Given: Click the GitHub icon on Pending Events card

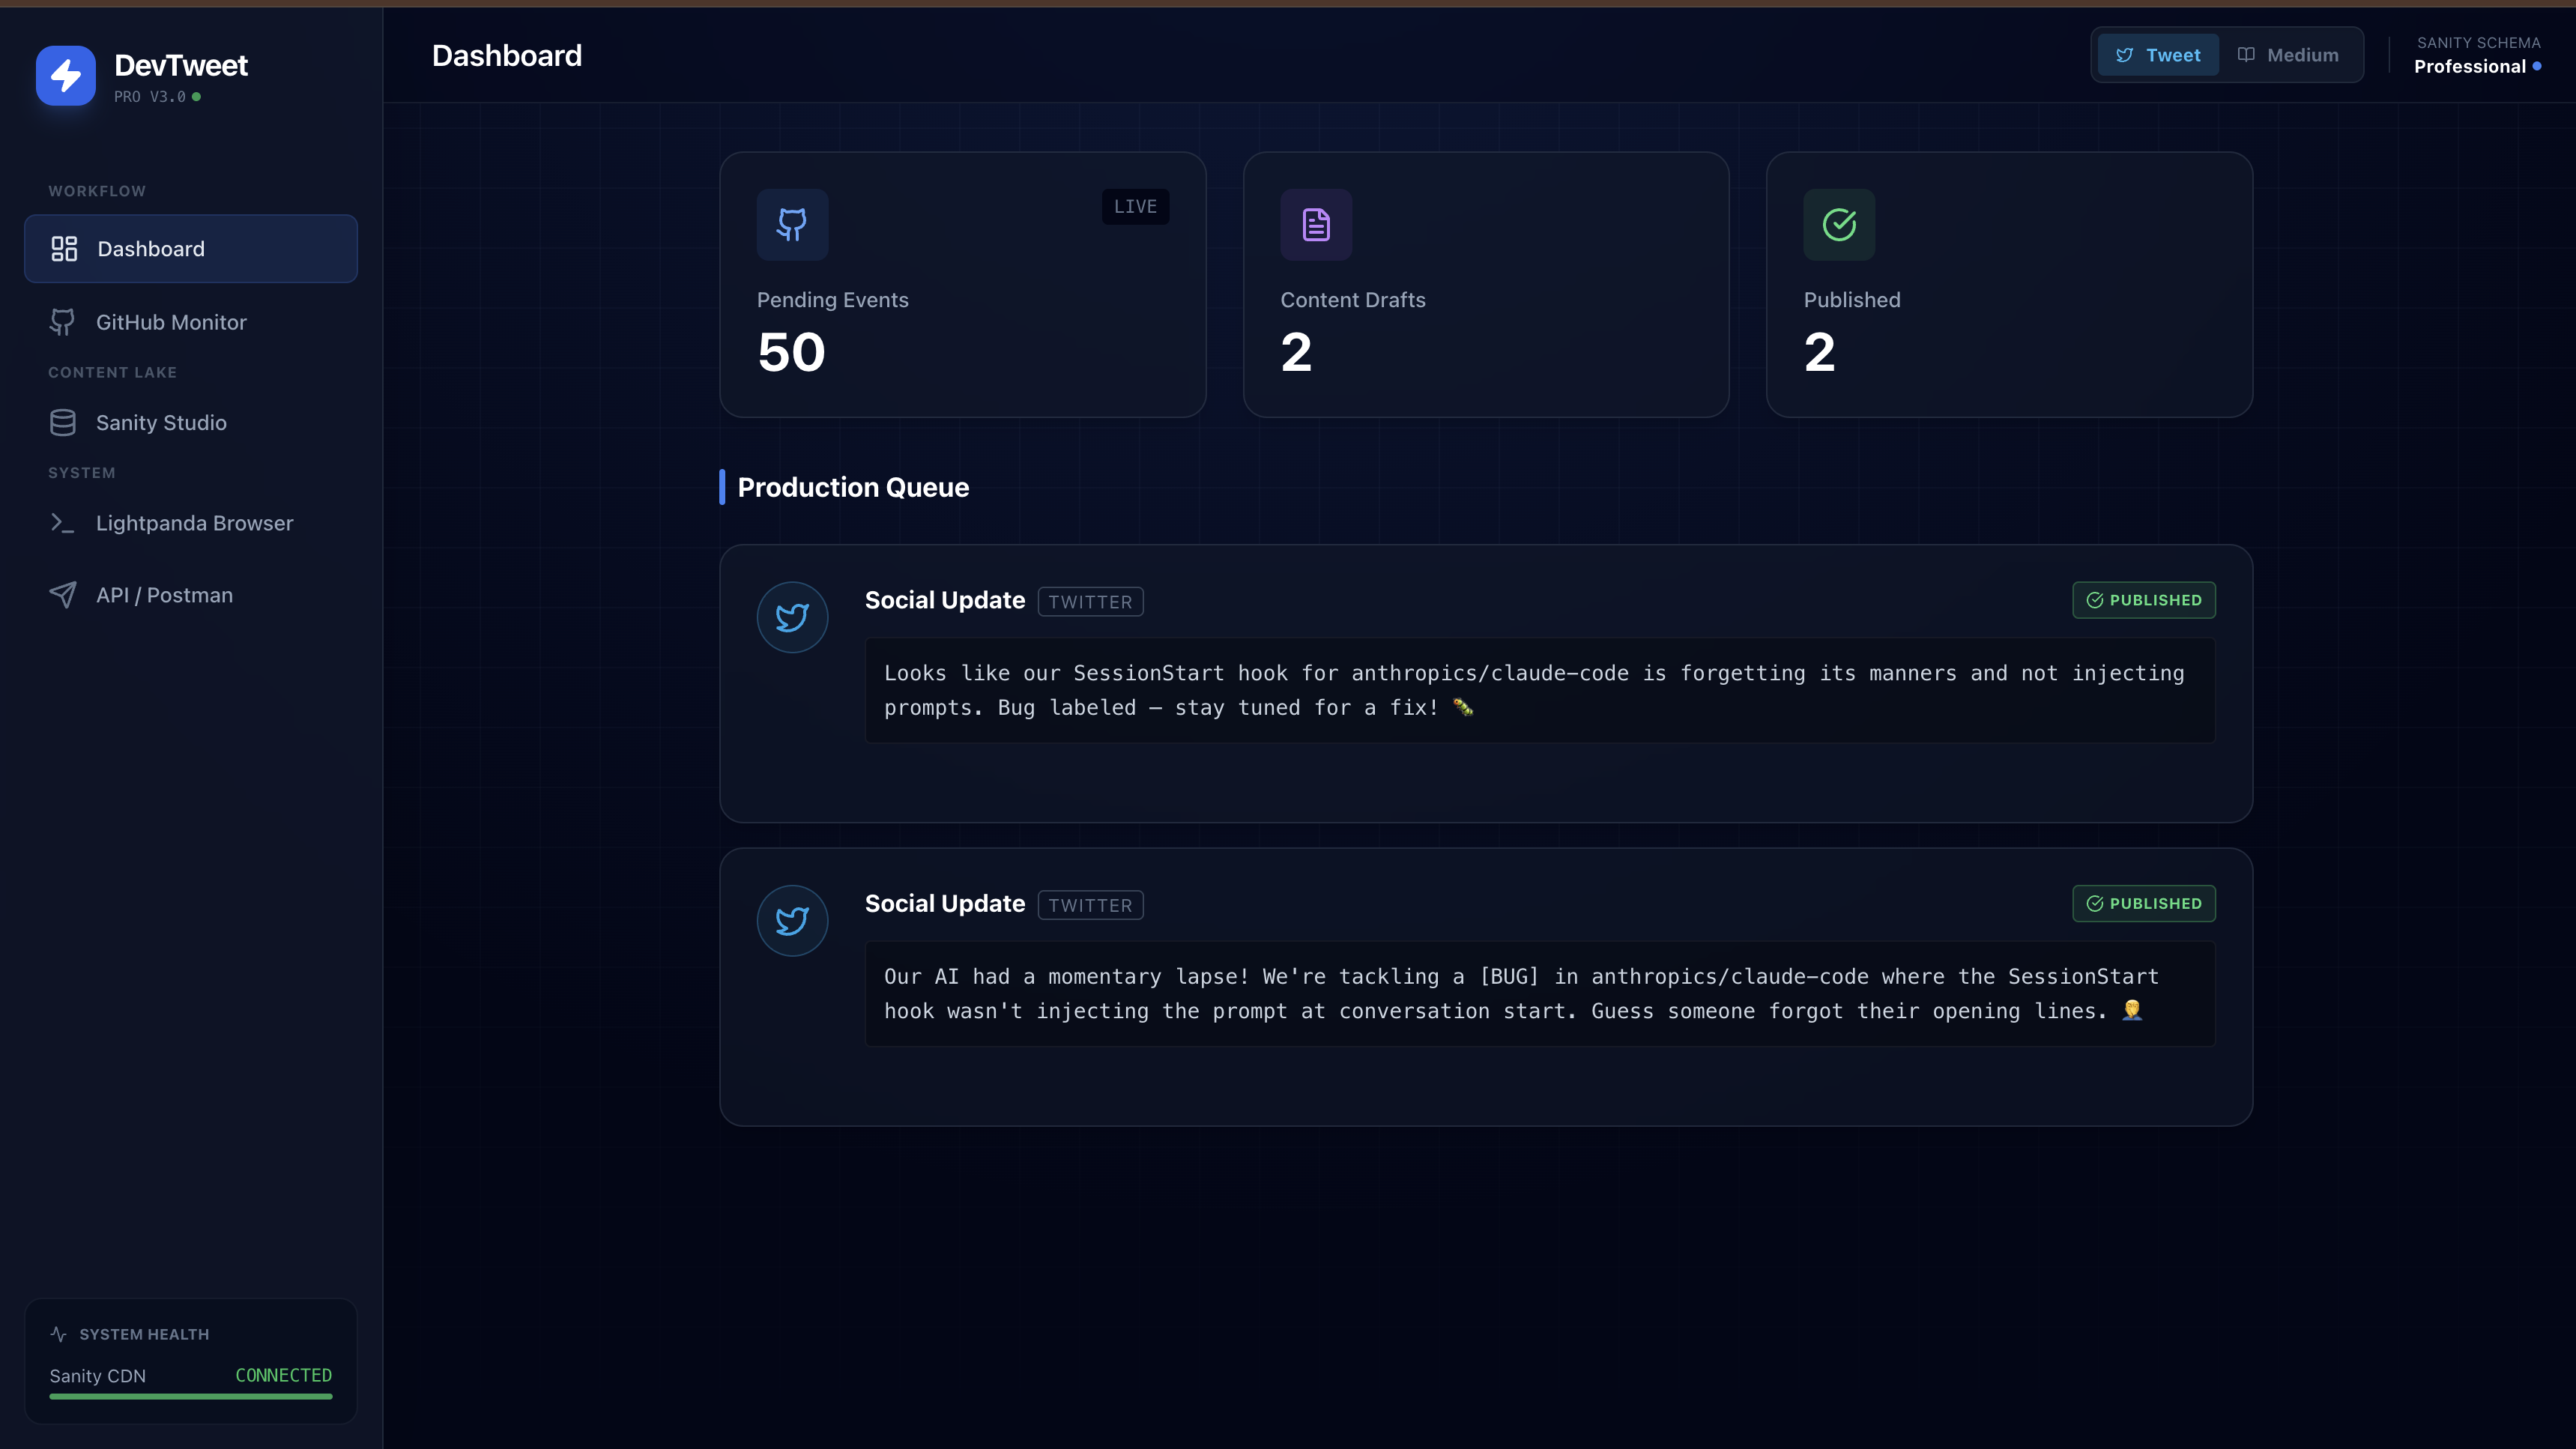Looking at the screenshot, I should pos(792,224).
